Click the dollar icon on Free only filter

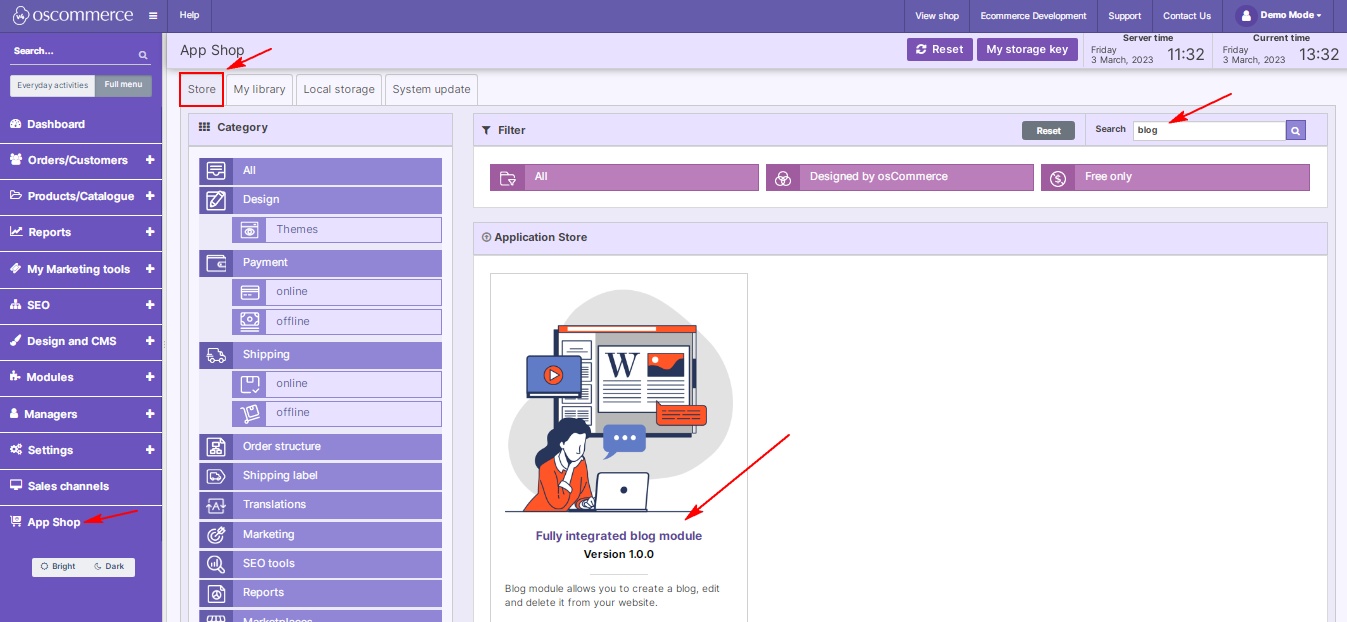(1058, 178)
